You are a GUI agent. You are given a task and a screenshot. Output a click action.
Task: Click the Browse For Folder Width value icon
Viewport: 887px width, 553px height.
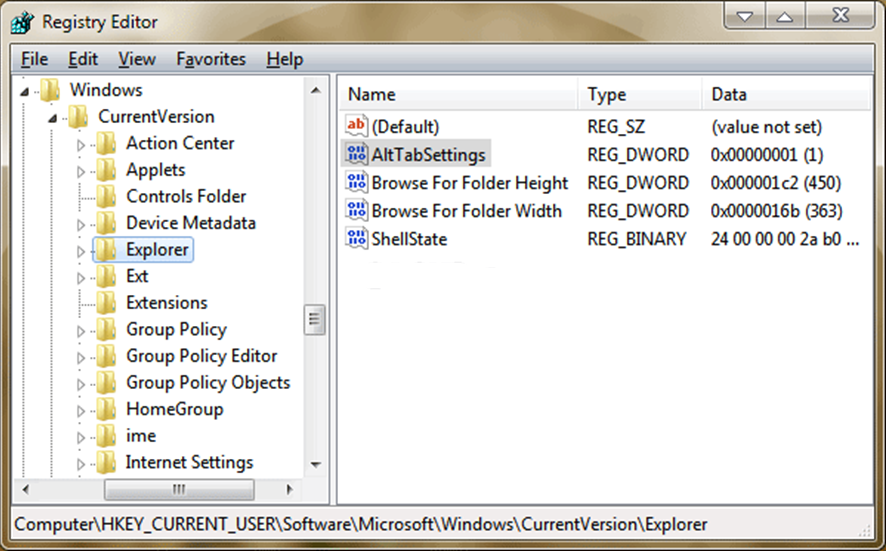pos(356,210)
